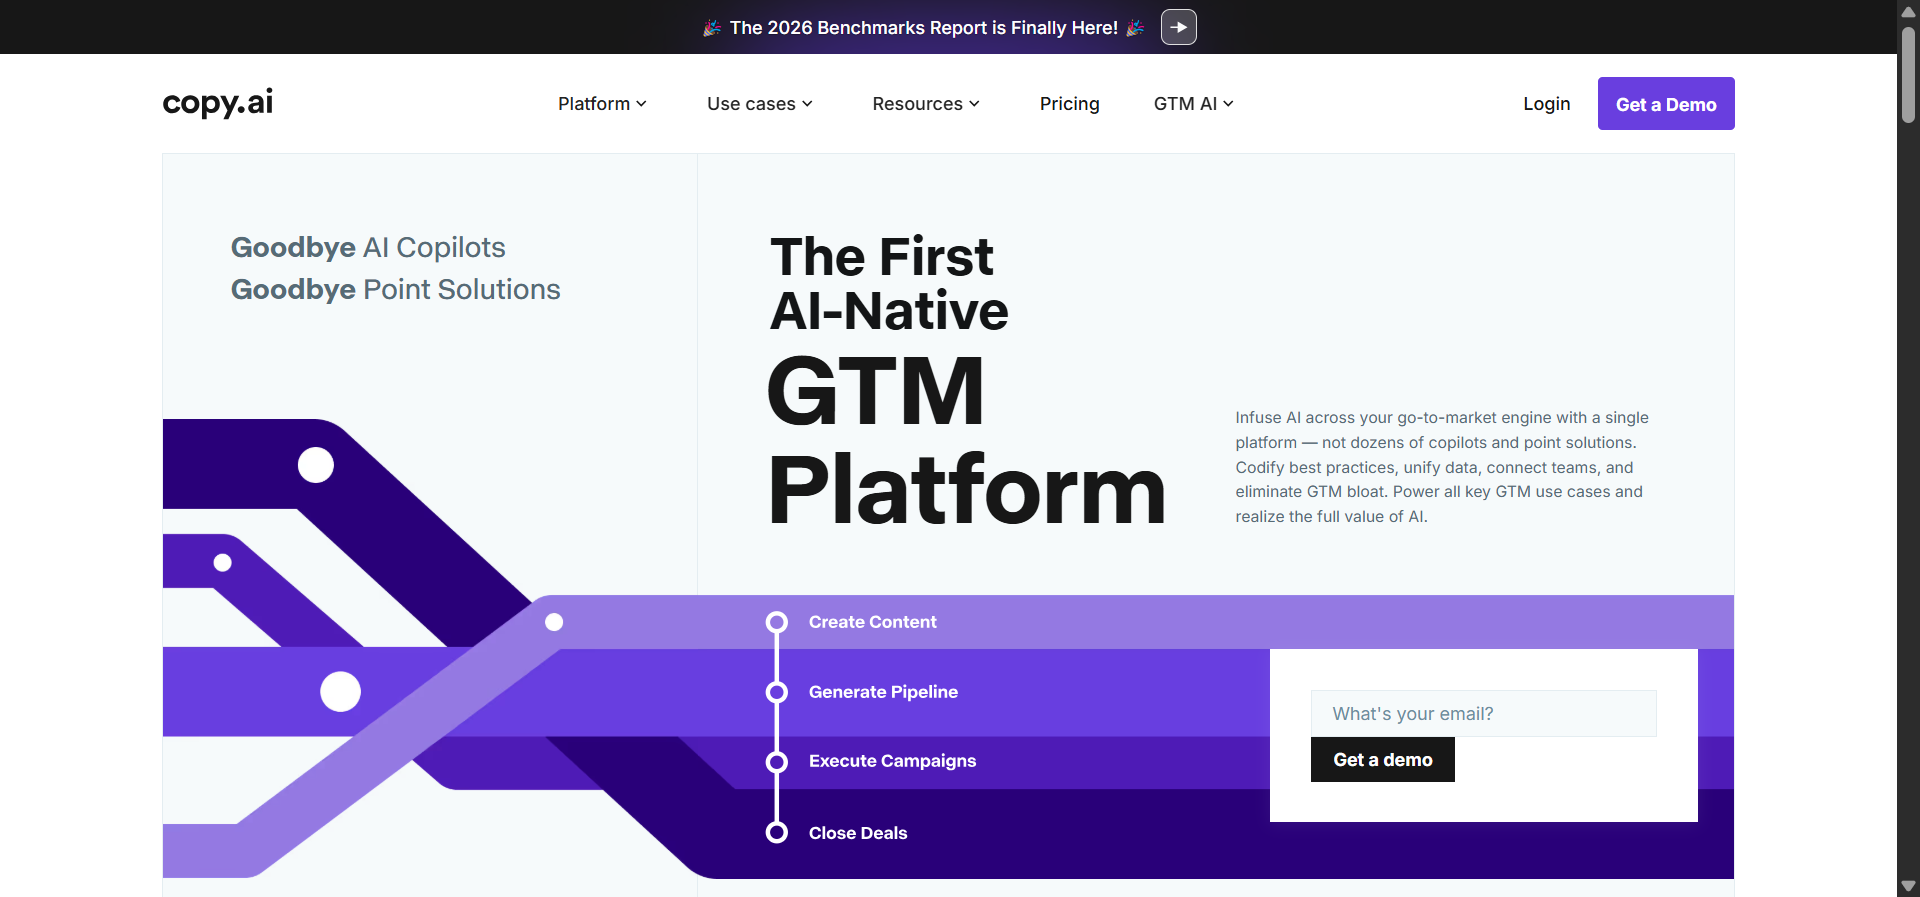Click the "Infuse AI across" description paragraph

point(1441,467)
